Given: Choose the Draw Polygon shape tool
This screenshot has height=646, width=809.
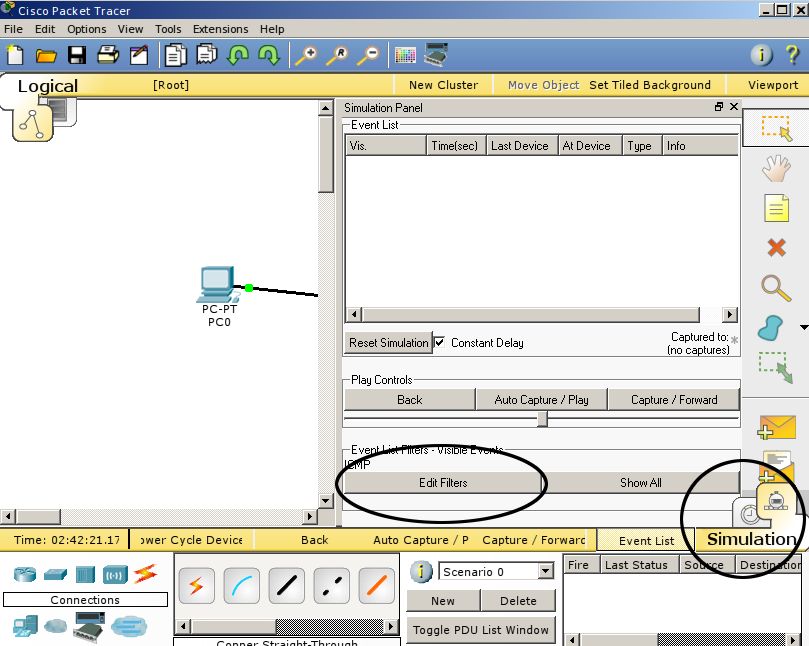Looking at the screenshot, I should 770,328.
